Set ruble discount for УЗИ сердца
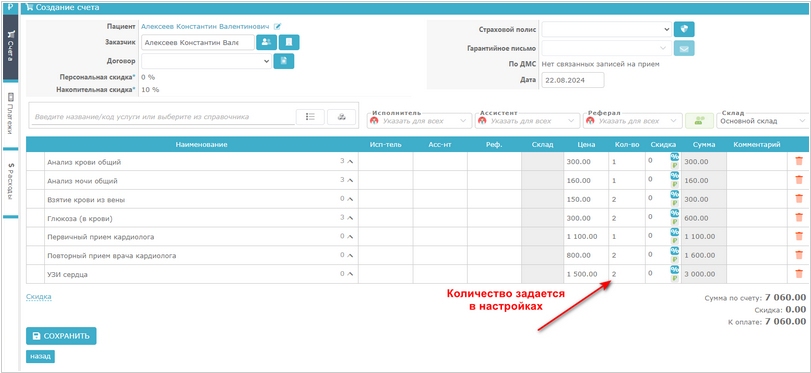Viewport: 811px width, 373px height. (x=674, y=278)
